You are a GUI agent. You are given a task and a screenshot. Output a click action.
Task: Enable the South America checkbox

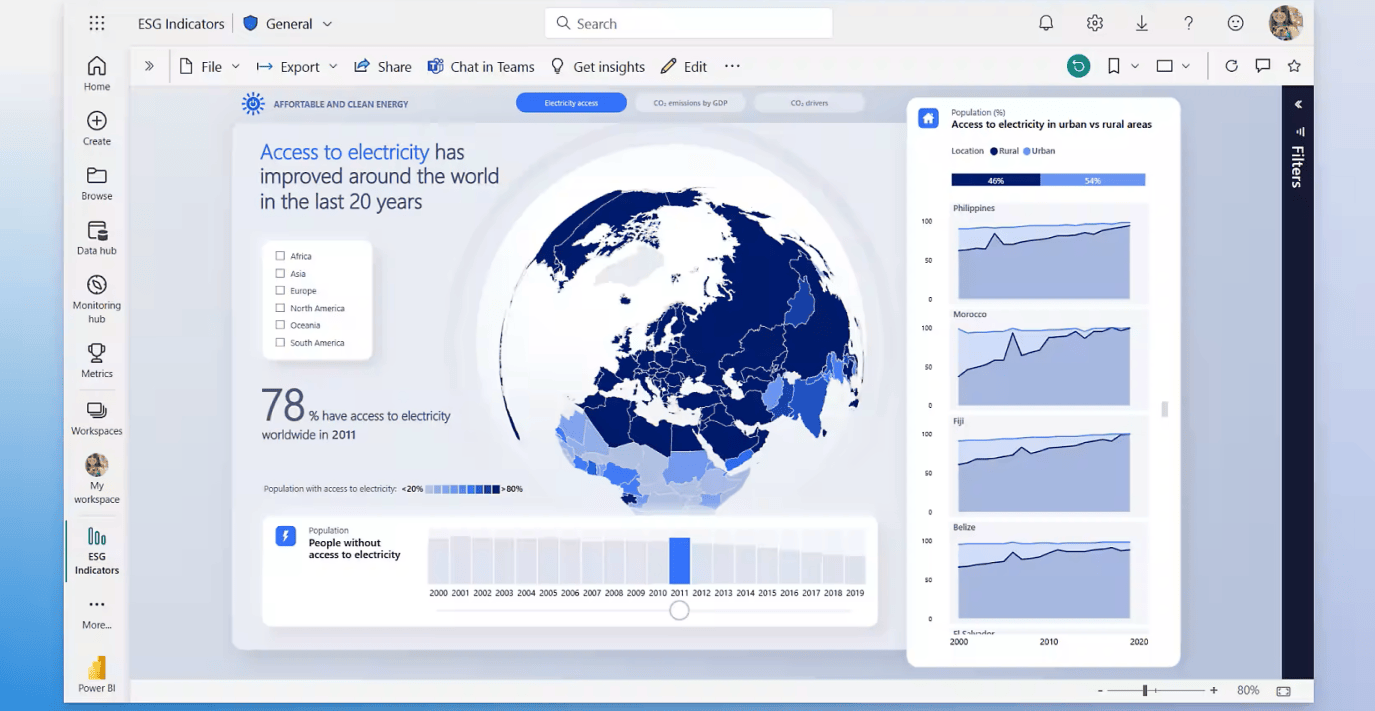point(280,343)
